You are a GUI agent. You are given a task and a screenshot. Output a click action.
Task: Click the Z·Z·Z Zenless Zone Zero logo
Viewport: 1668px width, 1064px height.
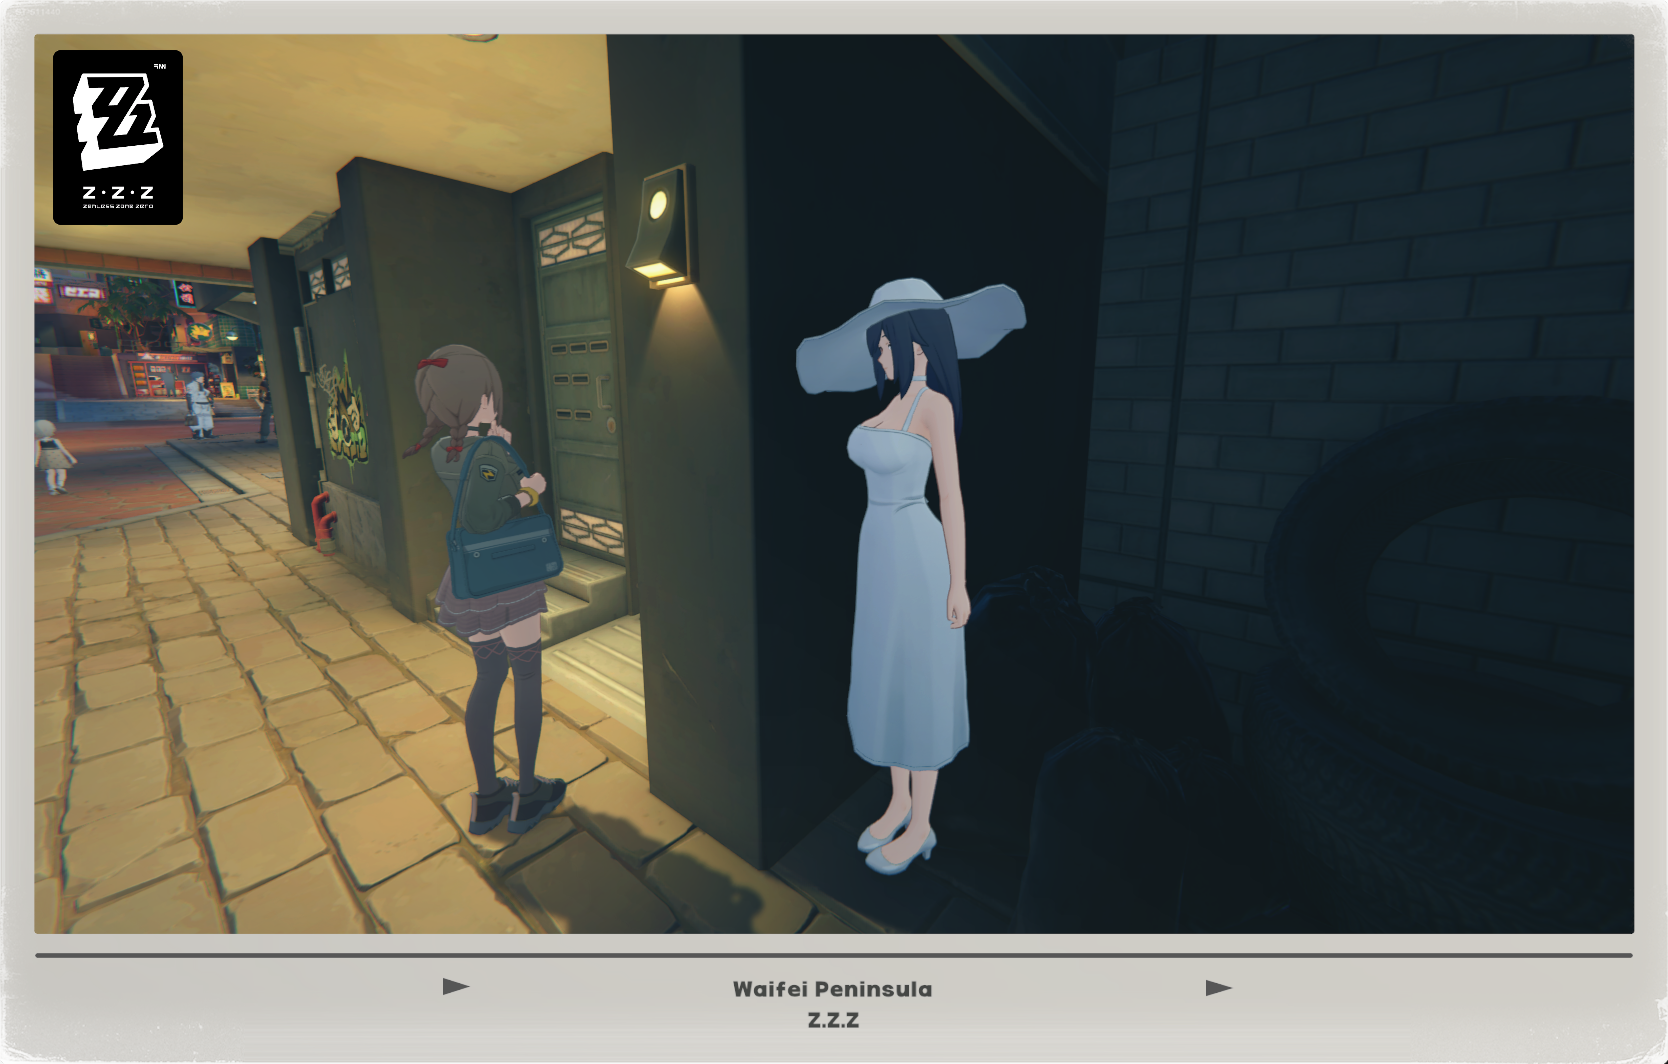118,137
